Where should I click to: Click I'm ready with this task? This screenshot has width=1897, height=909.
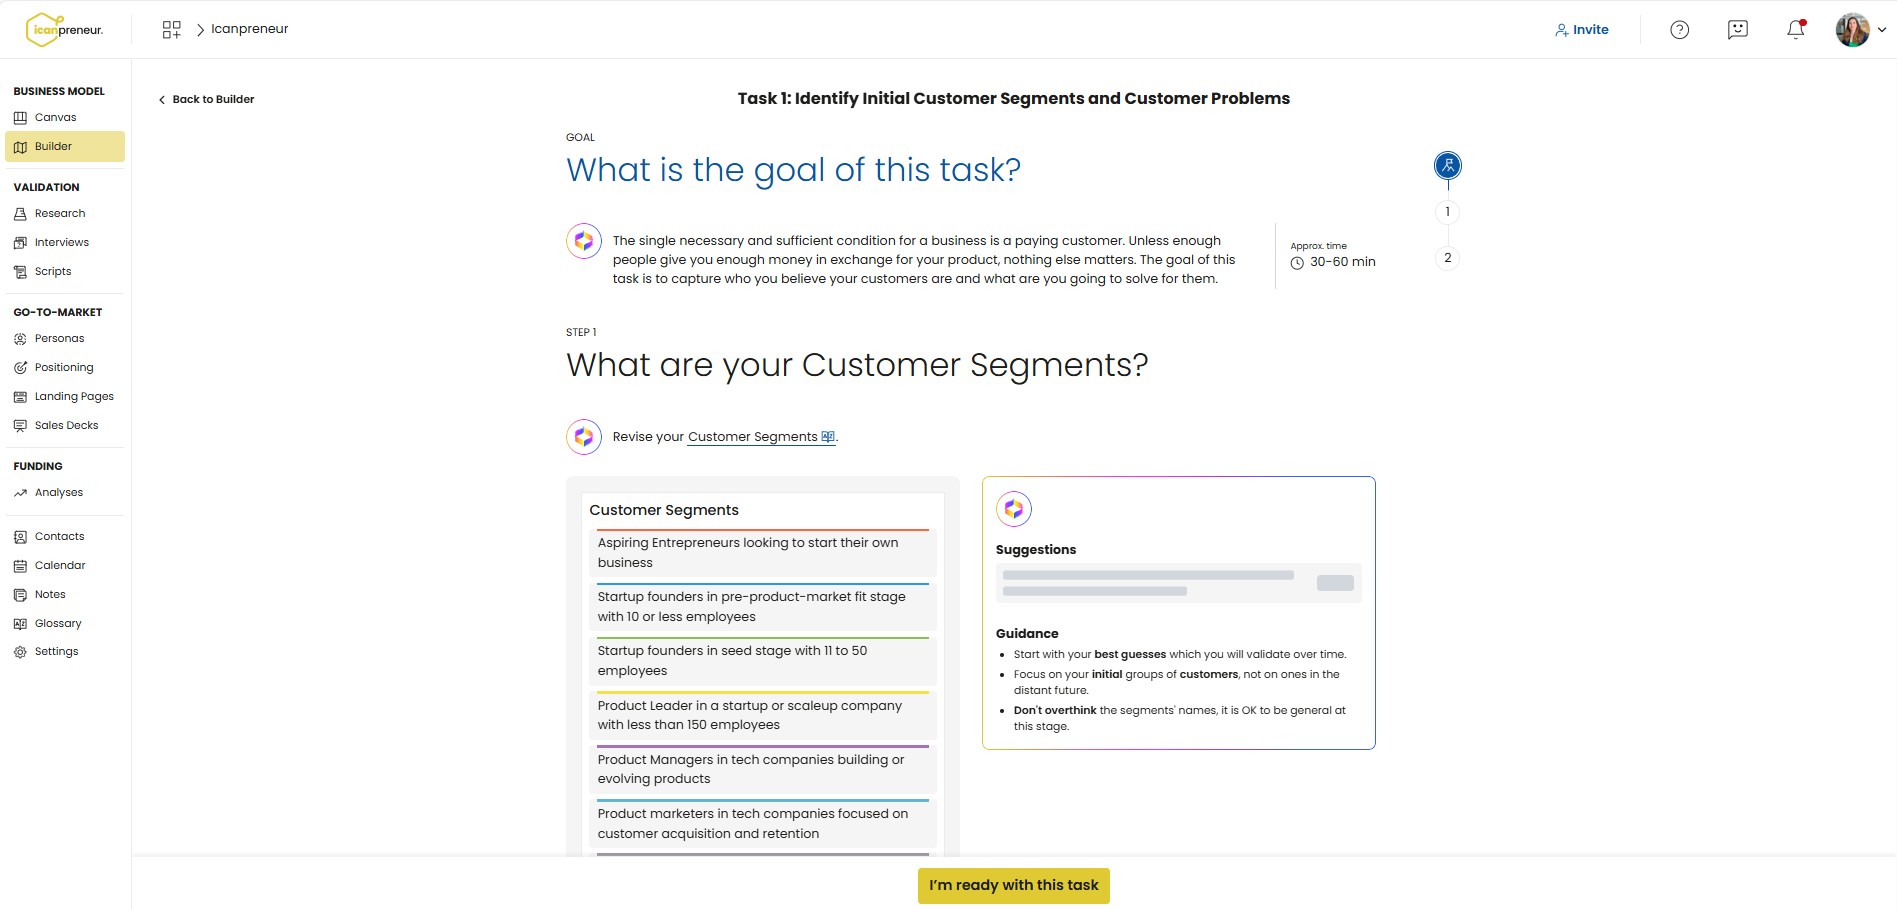(x=1013, y=886)
